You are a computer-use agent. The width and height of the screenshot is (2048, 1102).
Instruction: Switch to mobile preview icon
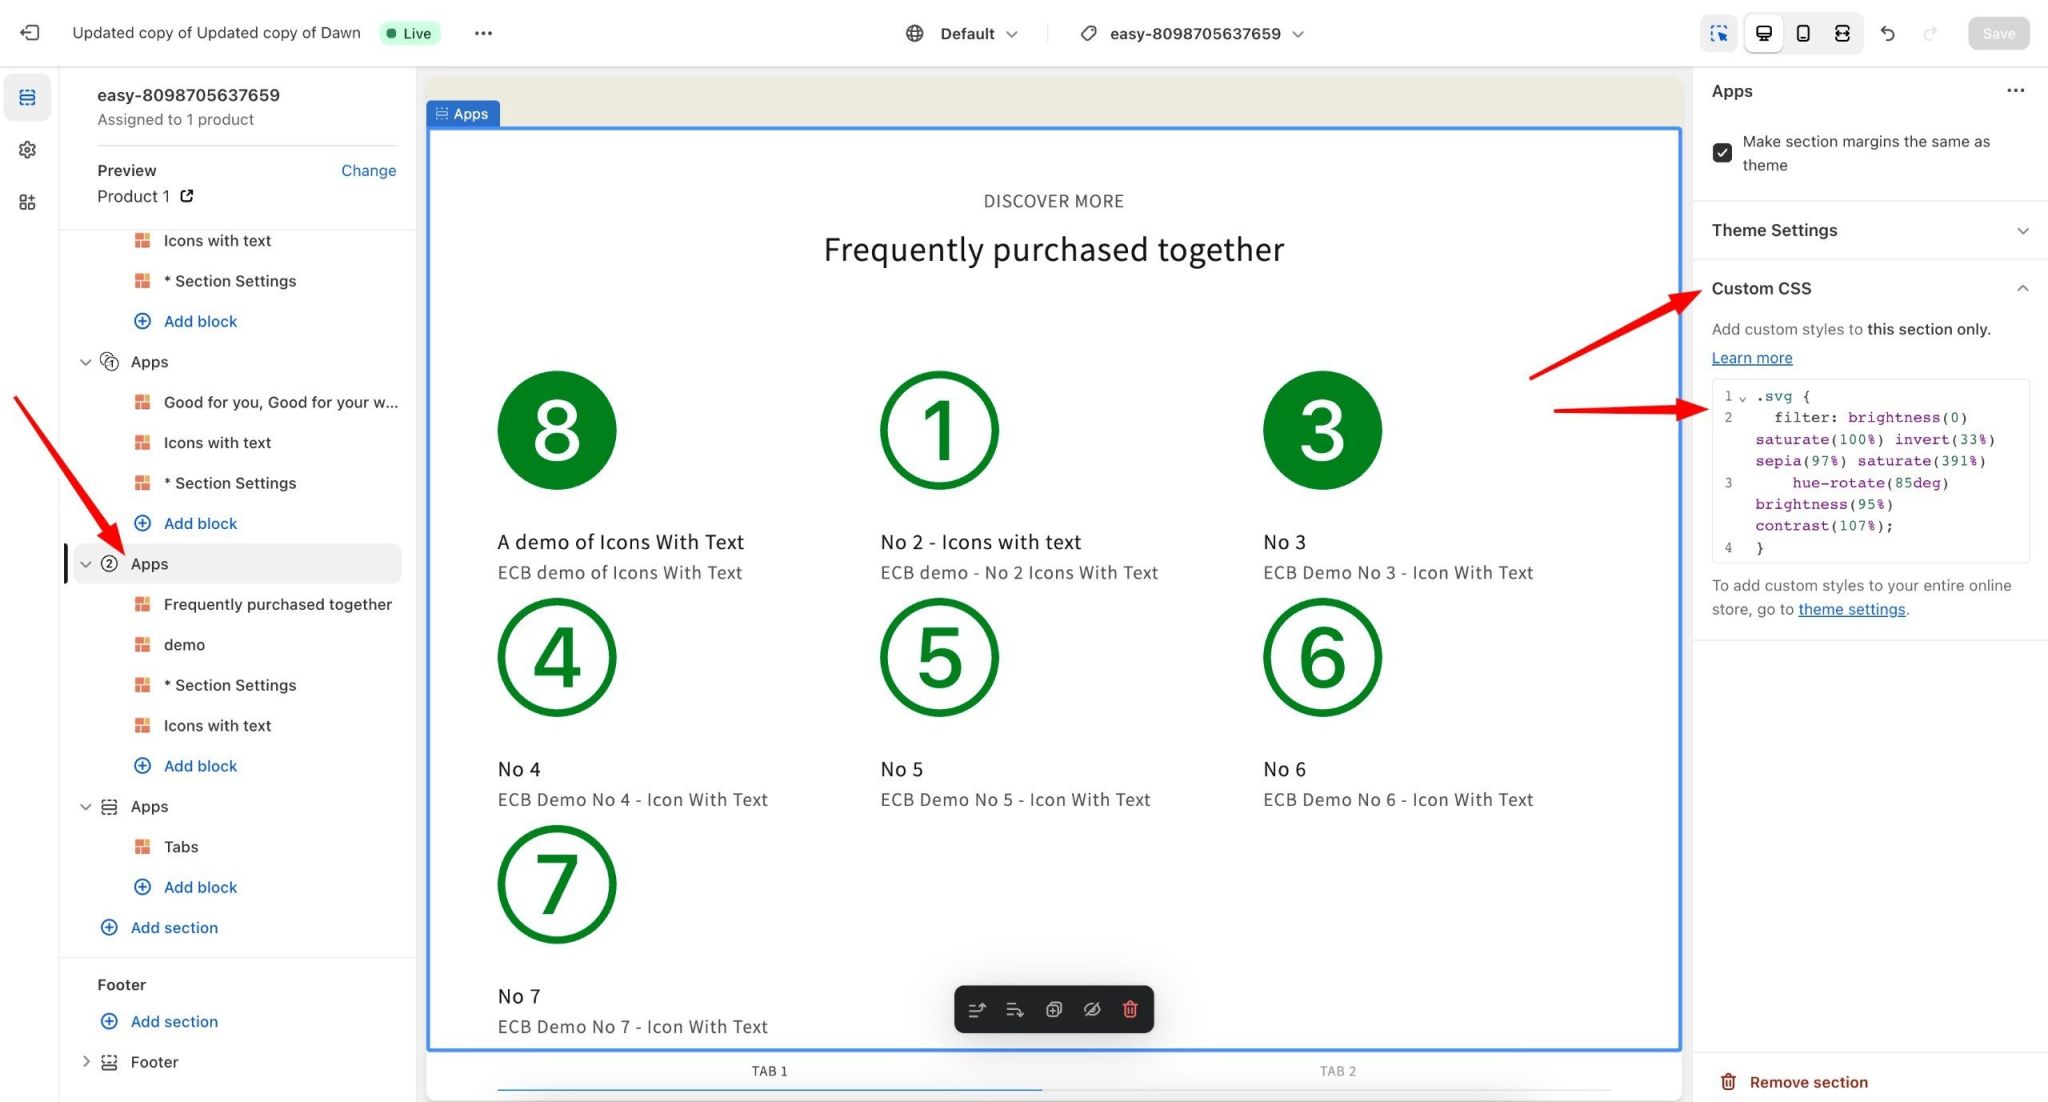(1803, 33)
